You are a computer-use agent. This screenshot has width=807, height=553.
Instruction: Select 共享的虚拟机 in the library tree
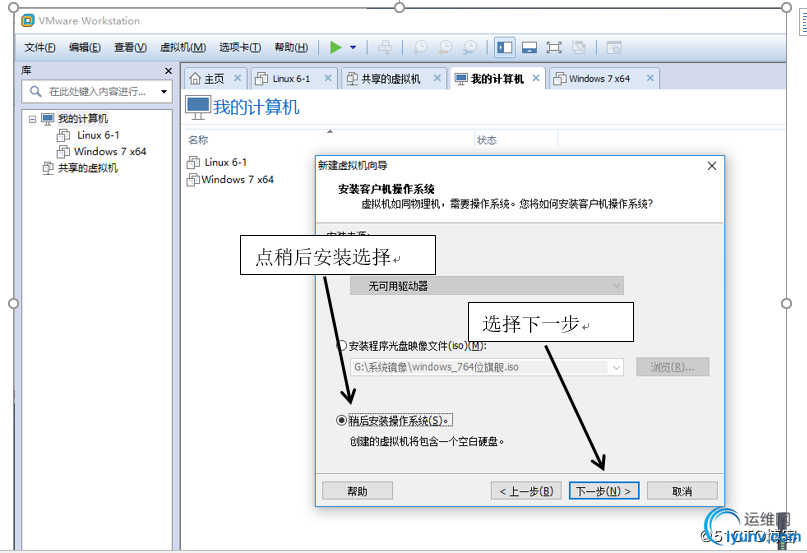pyautogui.click(x=87, y=168)
